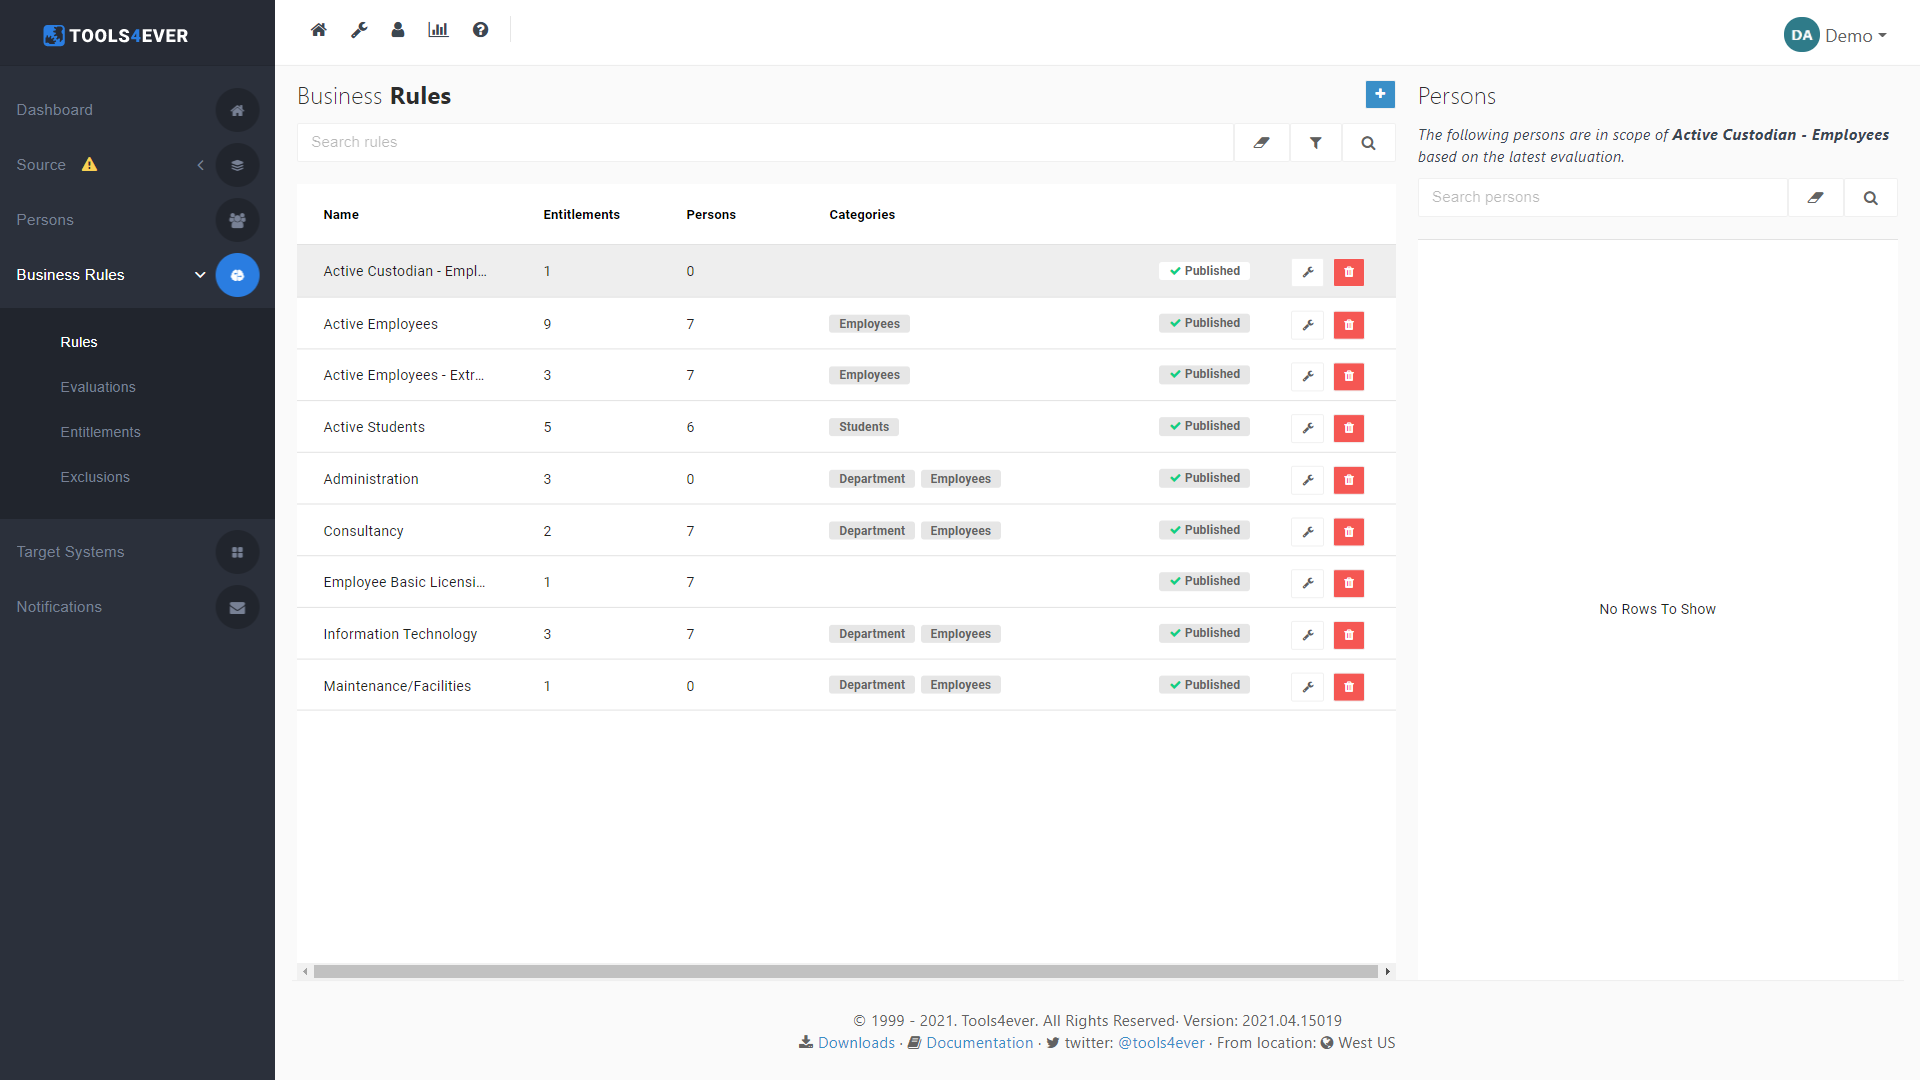This screenshot has height=1080, width=1920.
Task: Click the Downloads footer link
Action: pos(856,1043)
